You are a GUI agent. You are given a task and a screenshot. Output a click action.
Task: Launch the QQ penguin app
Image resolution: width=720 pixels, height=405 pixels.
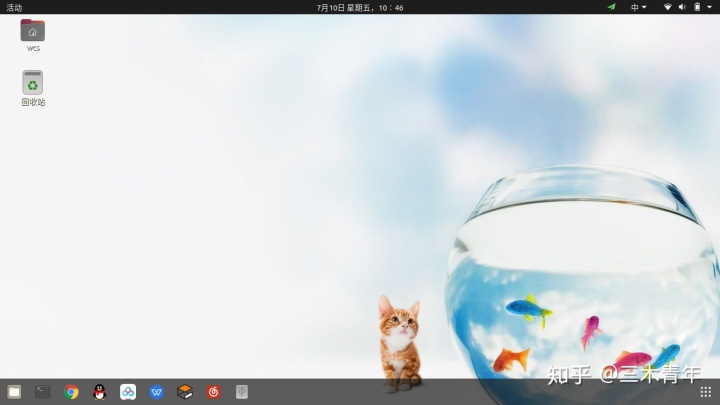(100, 392)
